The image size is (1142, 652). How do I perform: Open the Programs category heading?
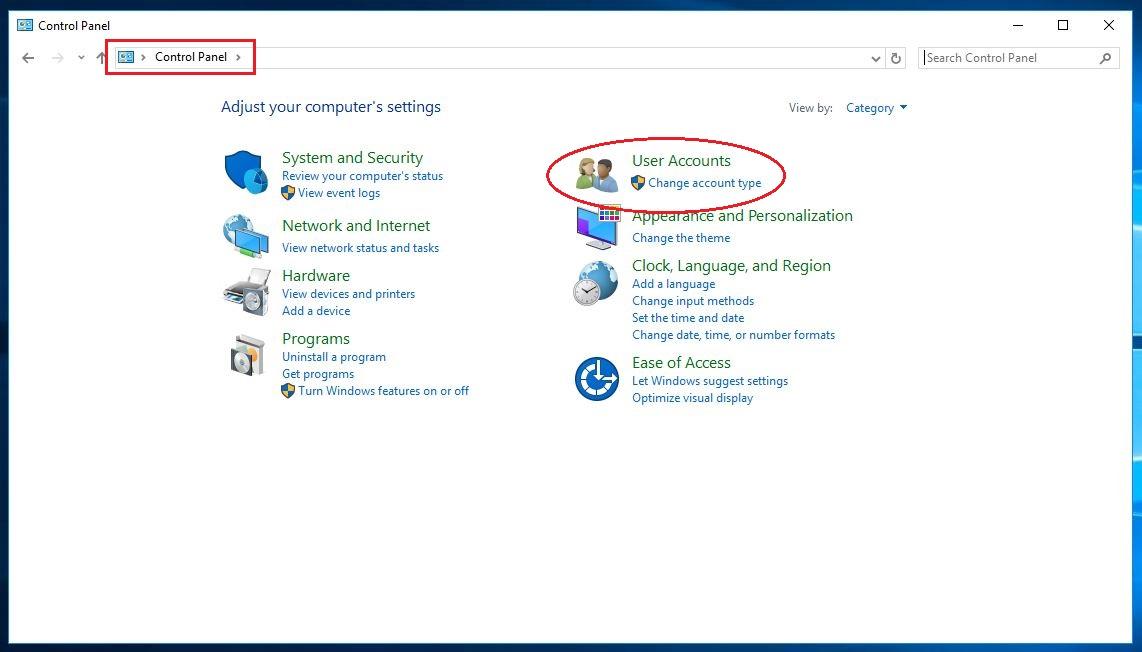(x=316, y=339)
